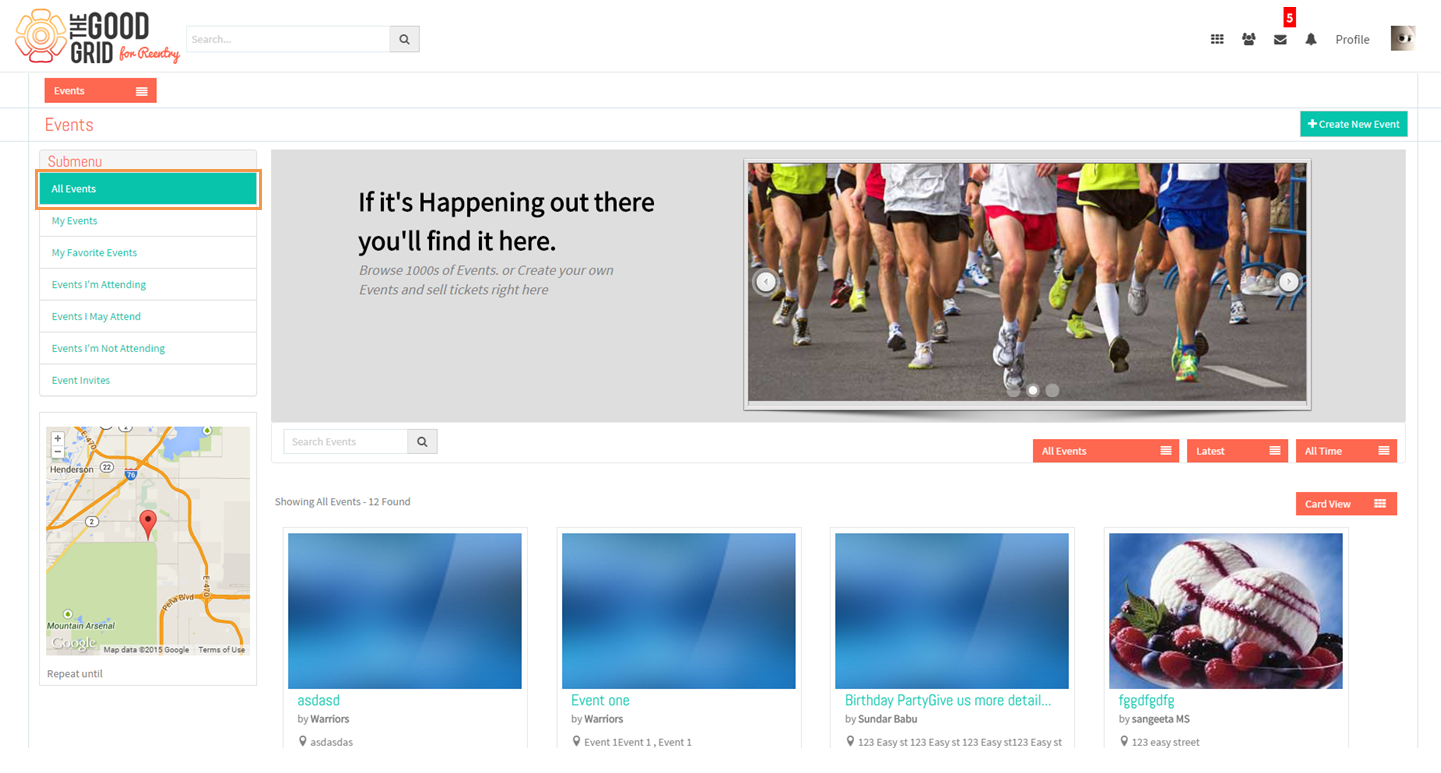Click Warriors under Event one
The width and height of the screenshot is (1441, 773).
tap(603, 719)
